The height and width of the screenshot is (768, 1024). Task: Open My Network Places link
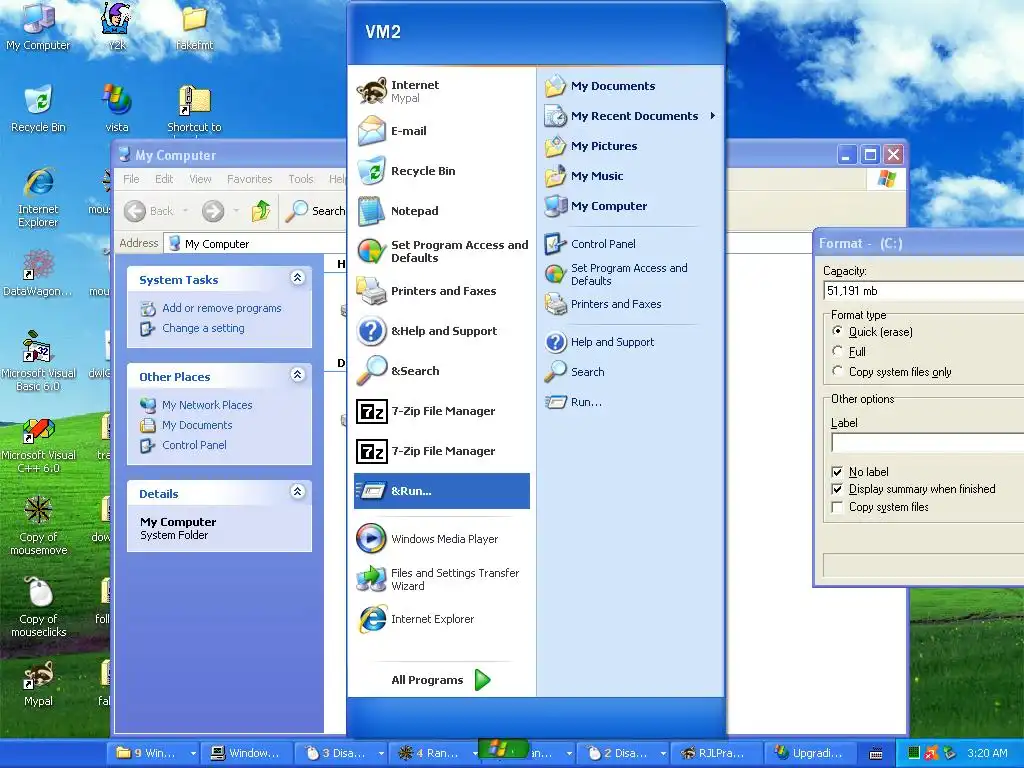(x=207, y=405)
